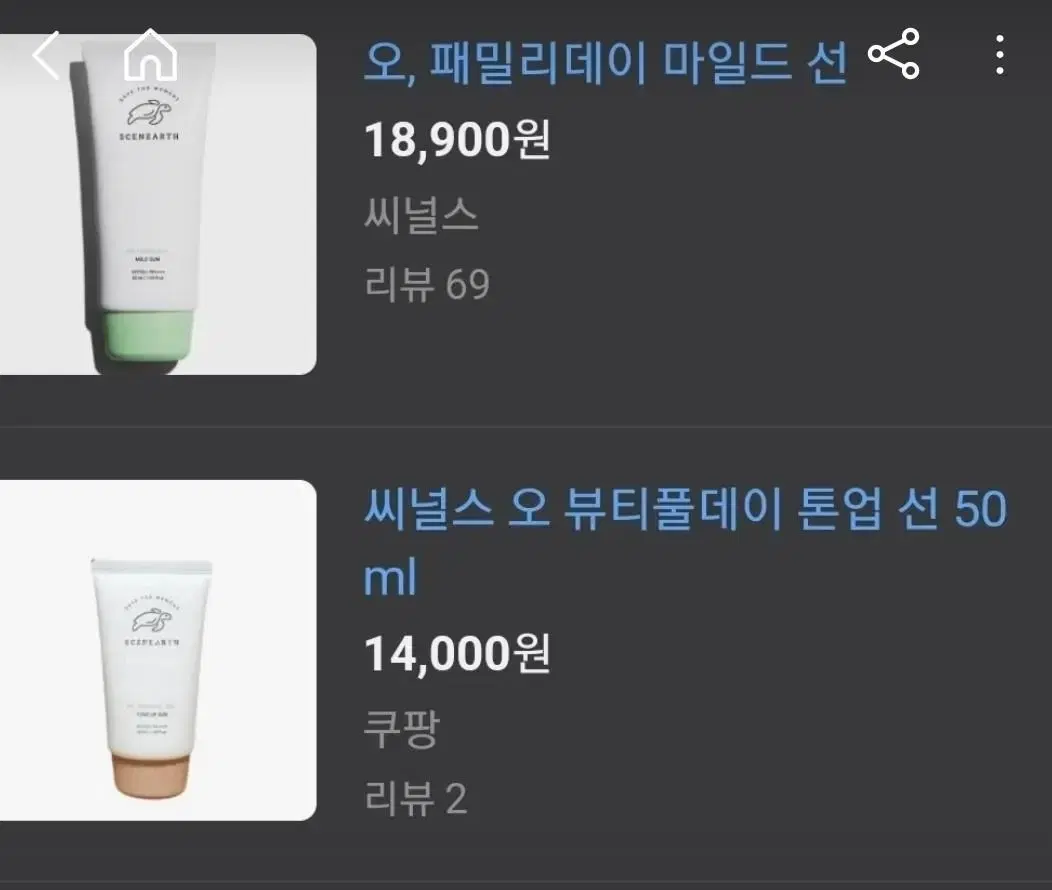Click the 18,900원 price

point(457,140)
